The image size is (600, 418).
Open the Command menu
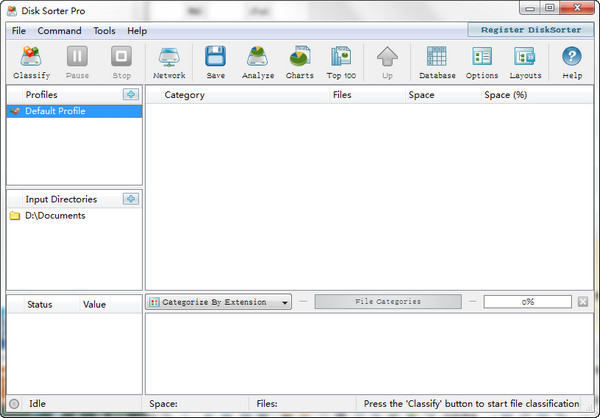60,31
